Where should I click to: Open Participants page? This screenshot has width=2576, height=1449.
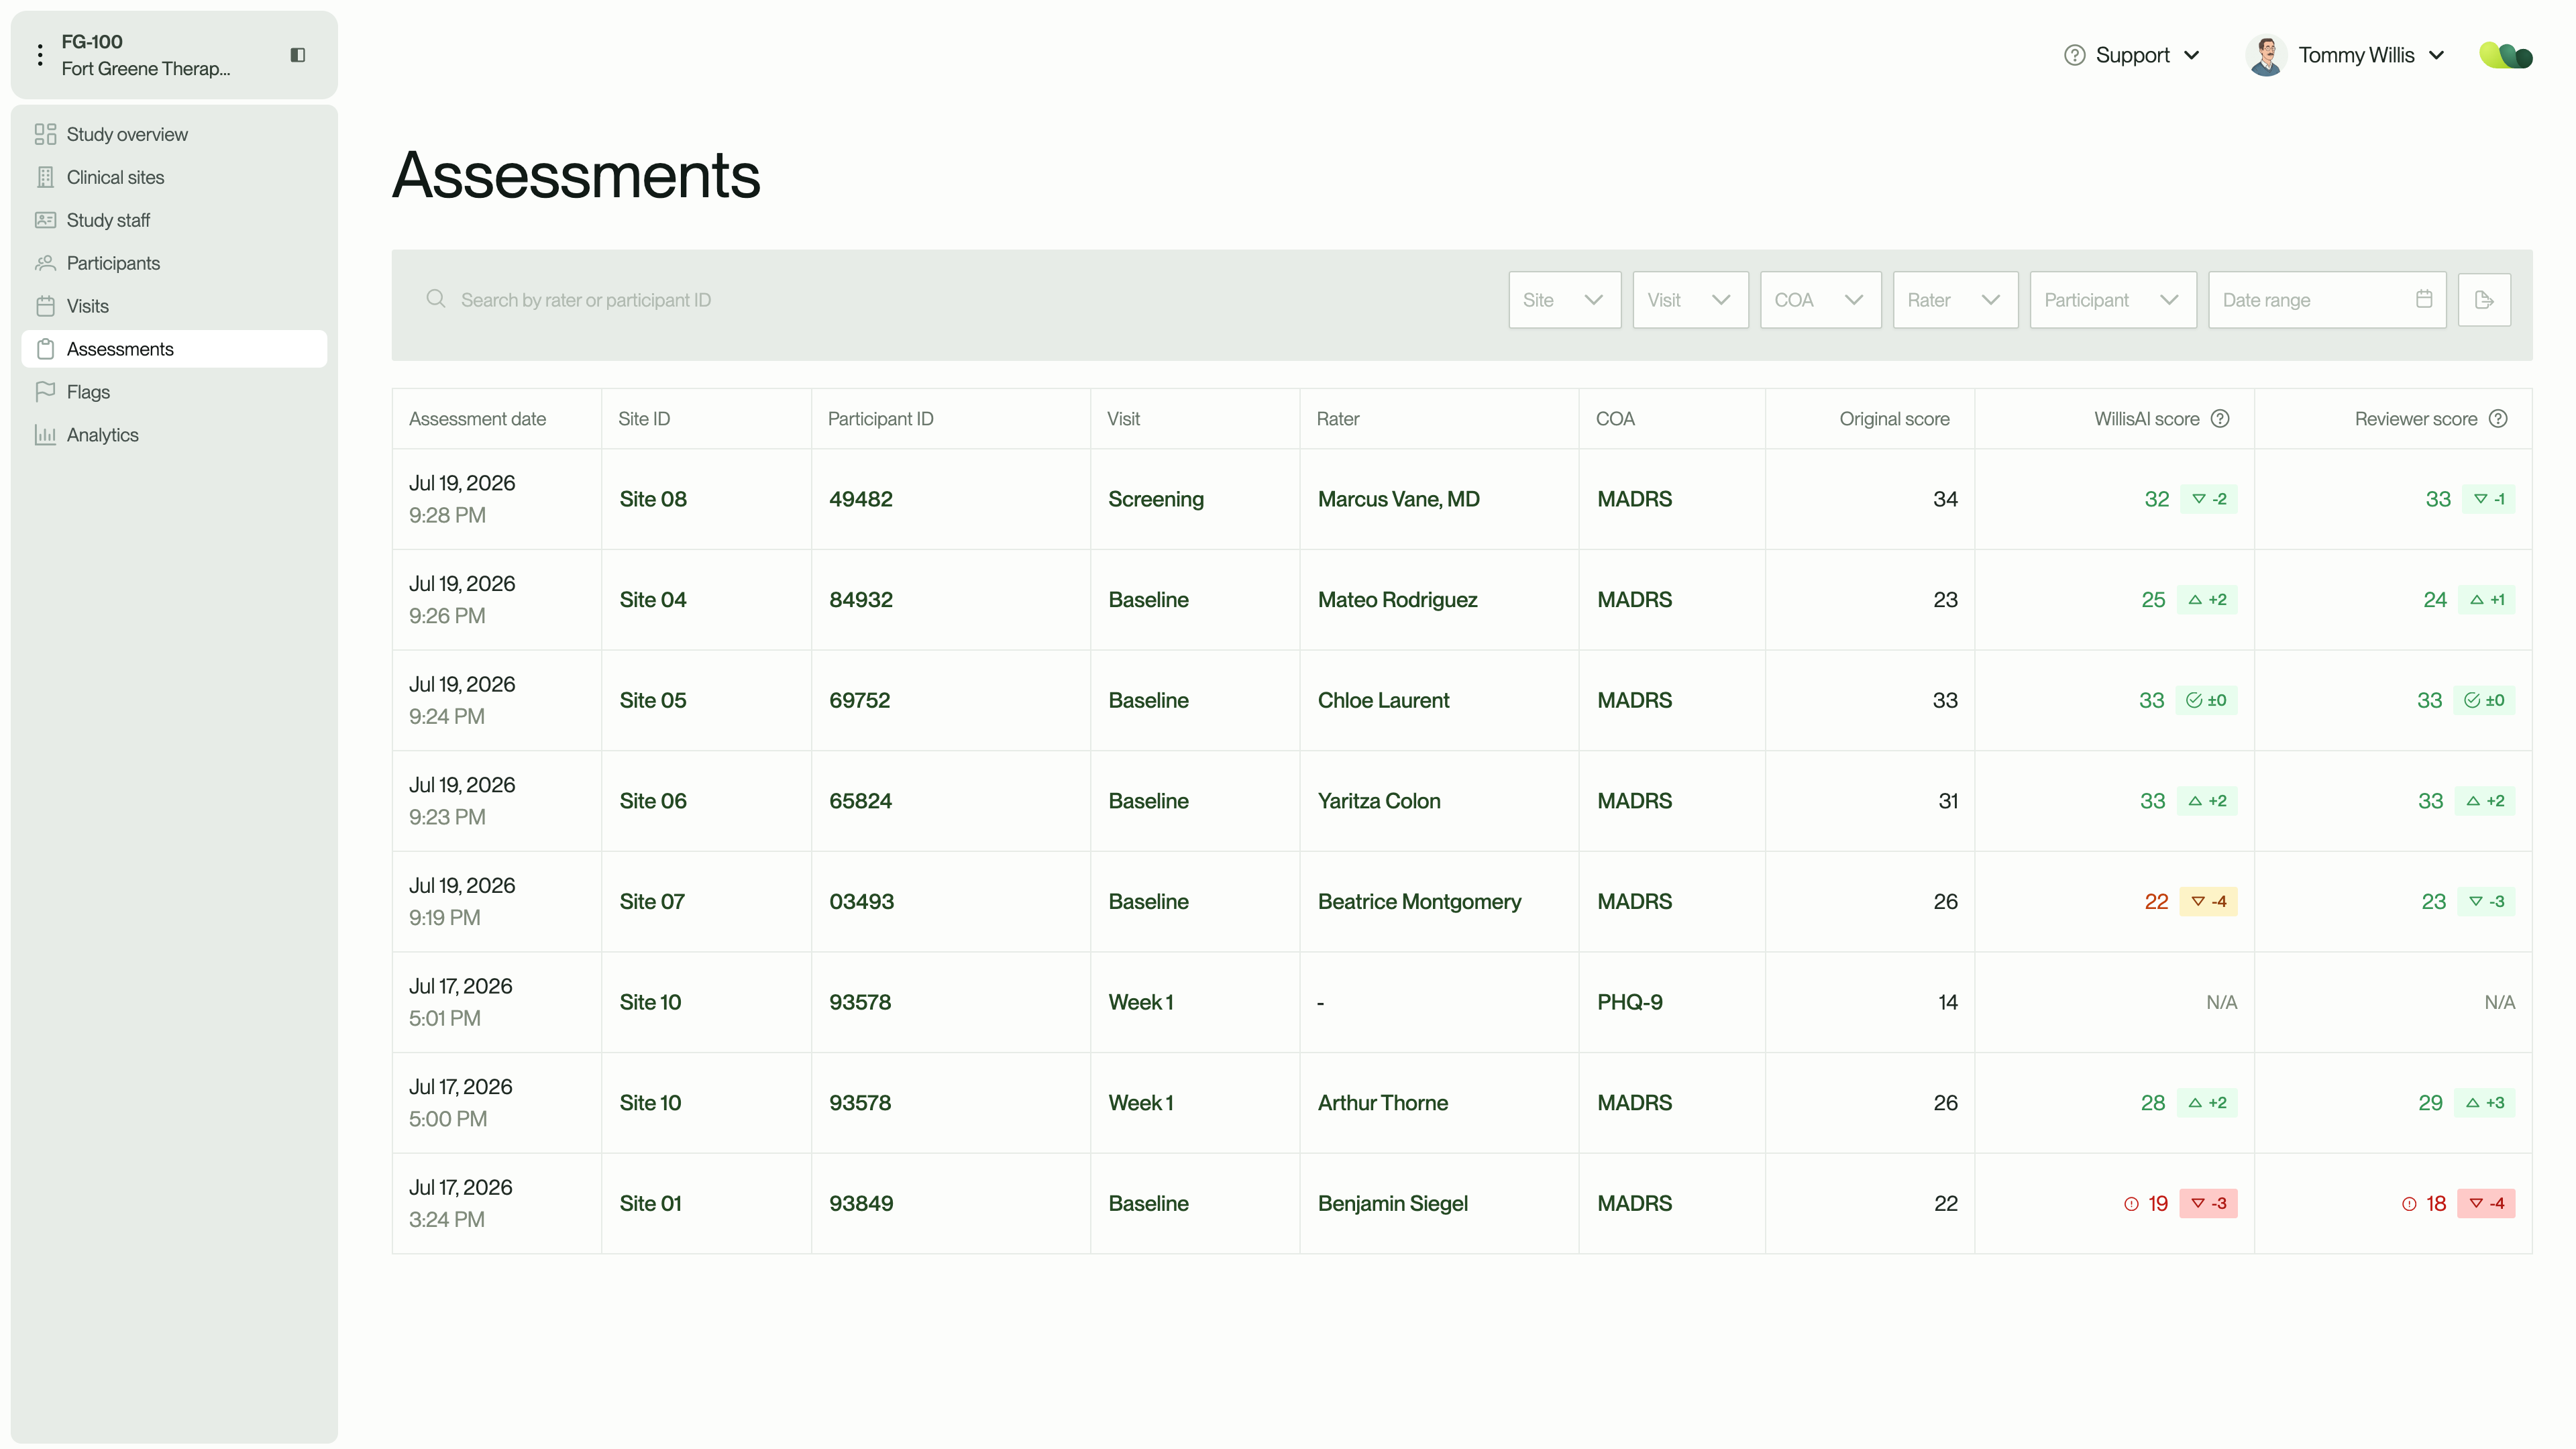pyautogui.click(x=174, y=263)
